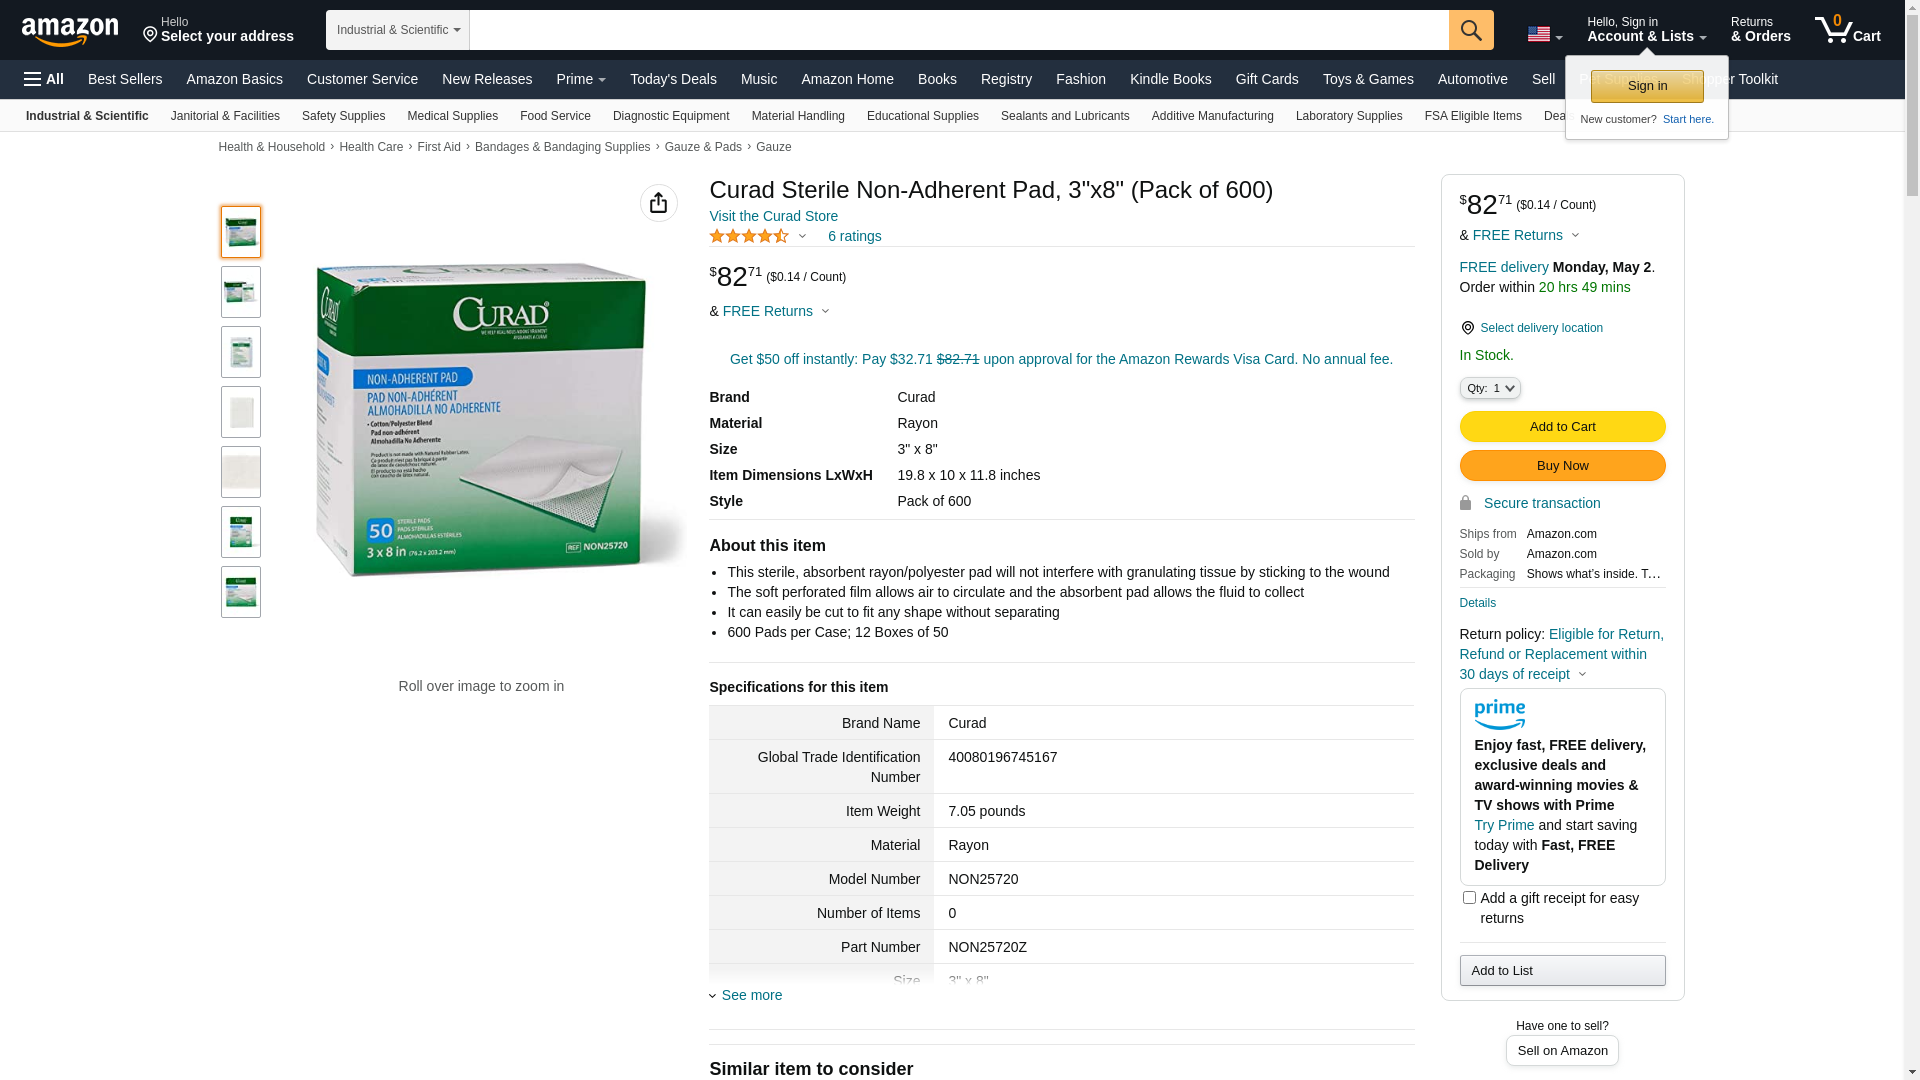Expand the return policy chevron
The image size is (1920, 1080).
pyautogui.click(x=1582, y=674)
